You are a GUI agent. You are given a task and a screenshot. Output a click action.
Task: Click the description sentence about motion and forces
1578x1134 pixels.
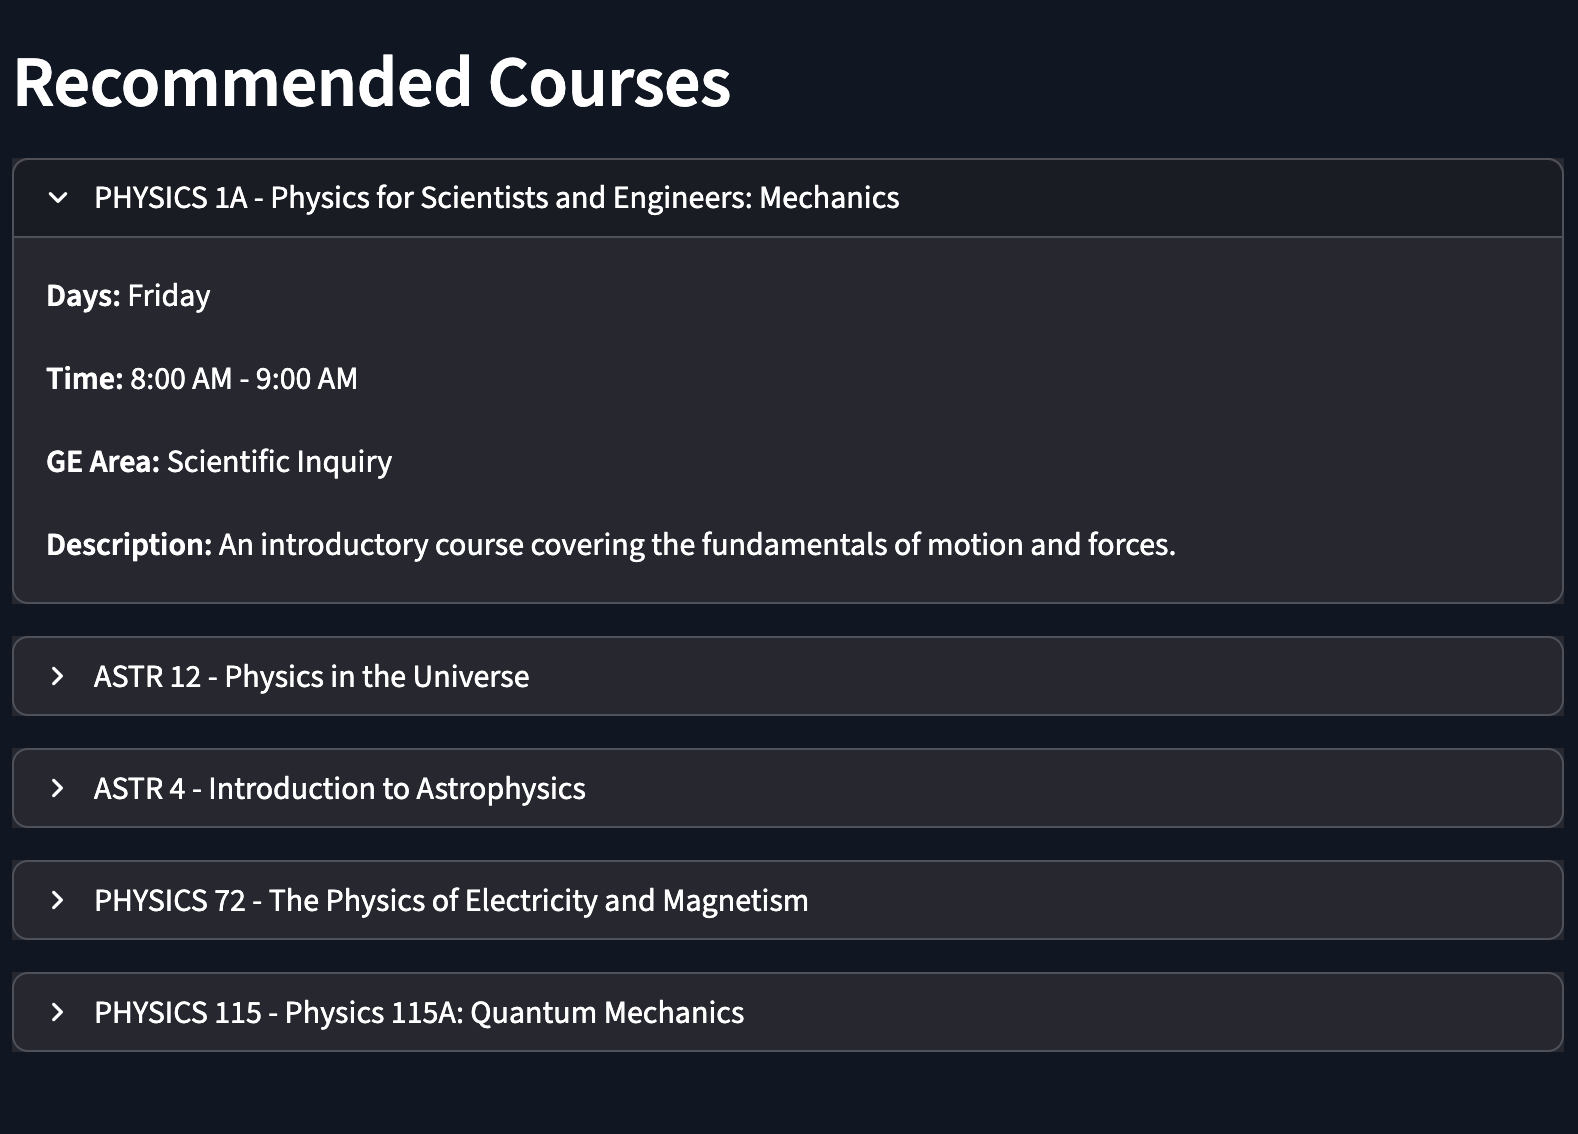coord(697,545)
